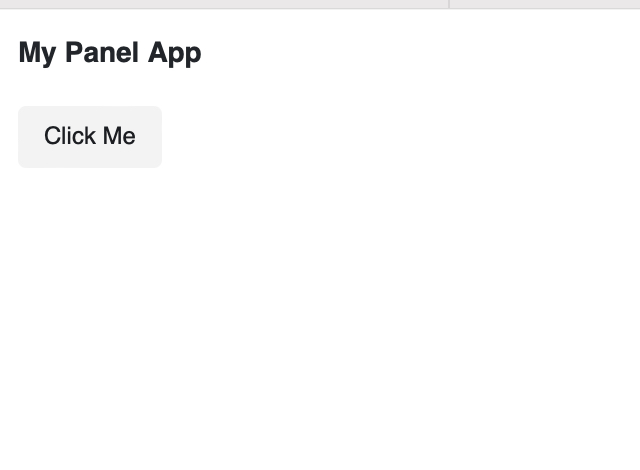640x470 pixels.
Task: Click the word "Panel" in the title
Action: point(102,53)
